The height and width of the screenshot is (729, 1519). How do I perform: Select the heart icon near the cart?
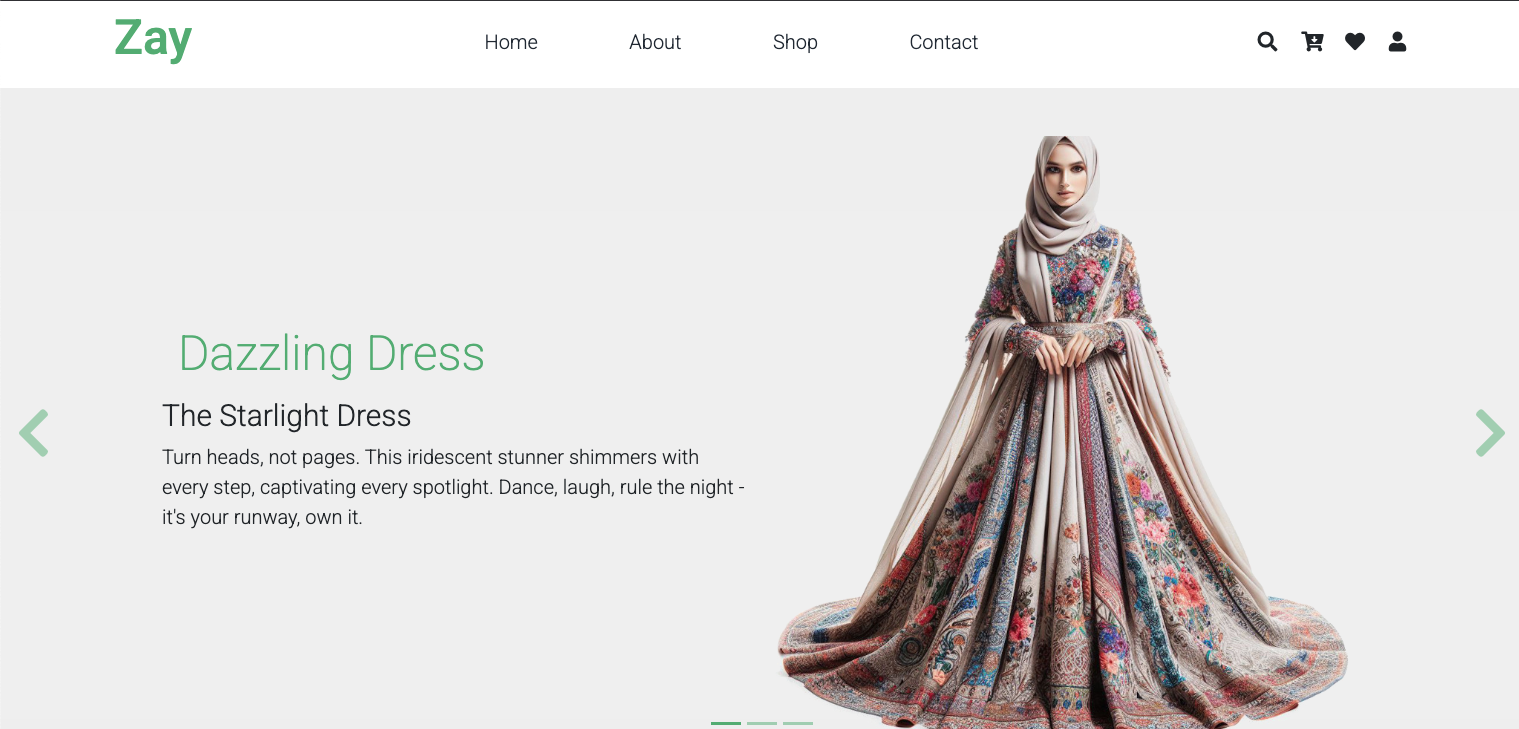click(x=1355, y=42)
